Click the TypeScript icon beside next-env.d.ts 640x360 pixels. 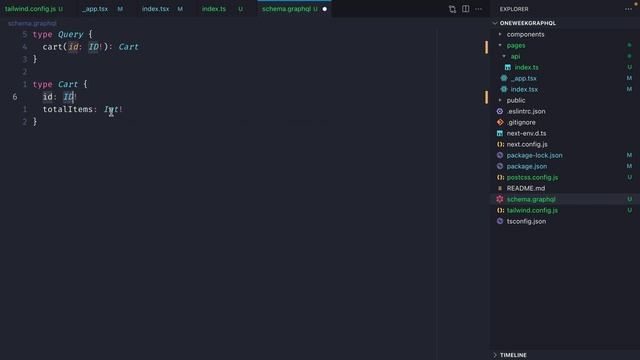coord(500,133)
